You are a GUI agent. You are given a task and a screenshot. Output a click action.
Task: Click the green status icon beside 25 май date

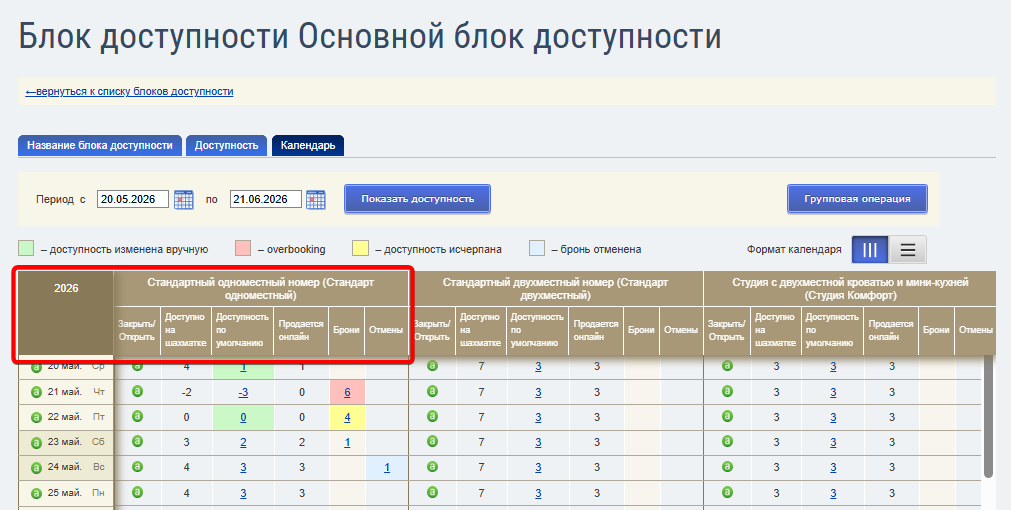[x=36, y=493]
